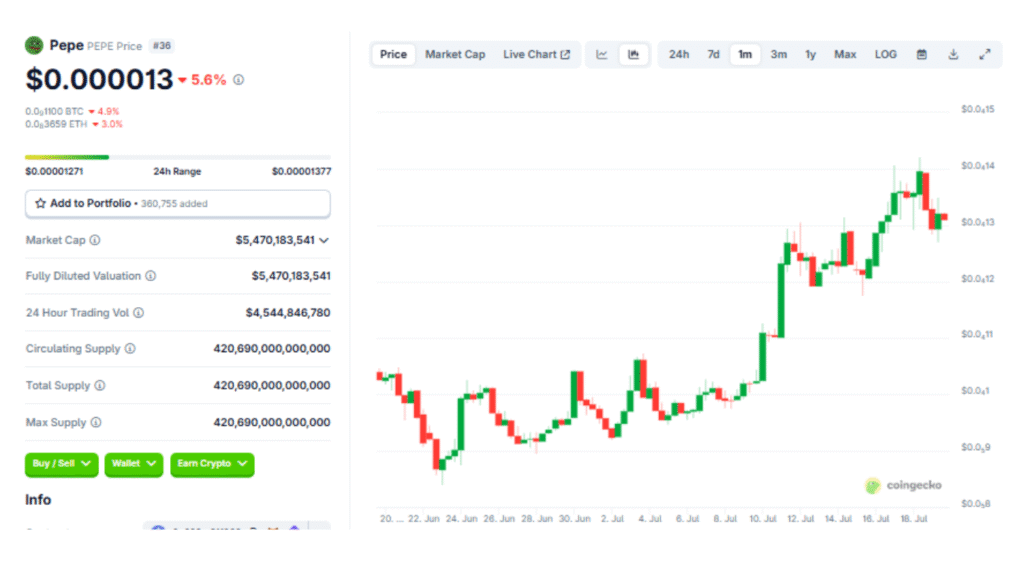Image resolution: width=1024 pixels, height=561 pixels.
Task: Switch to the Market Cap tab
Action: (x=455, y=54)
